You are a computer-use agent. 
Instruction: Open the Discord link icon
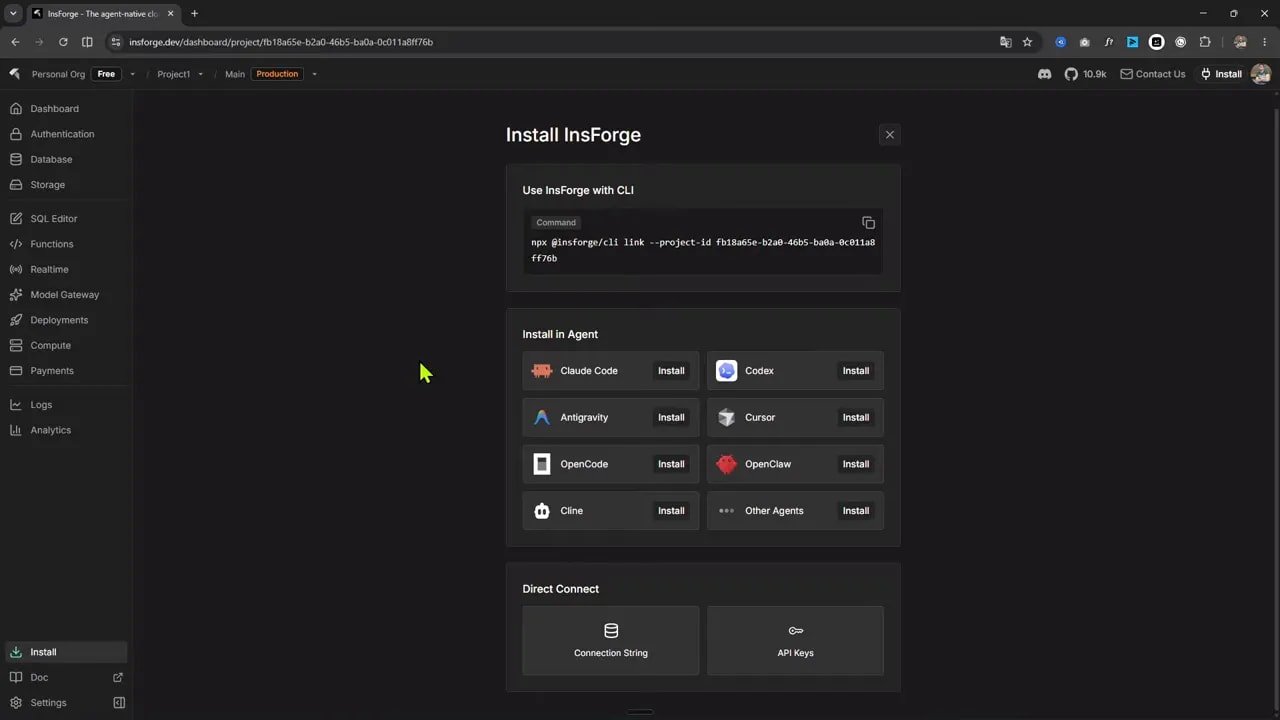click(1045, 74)
